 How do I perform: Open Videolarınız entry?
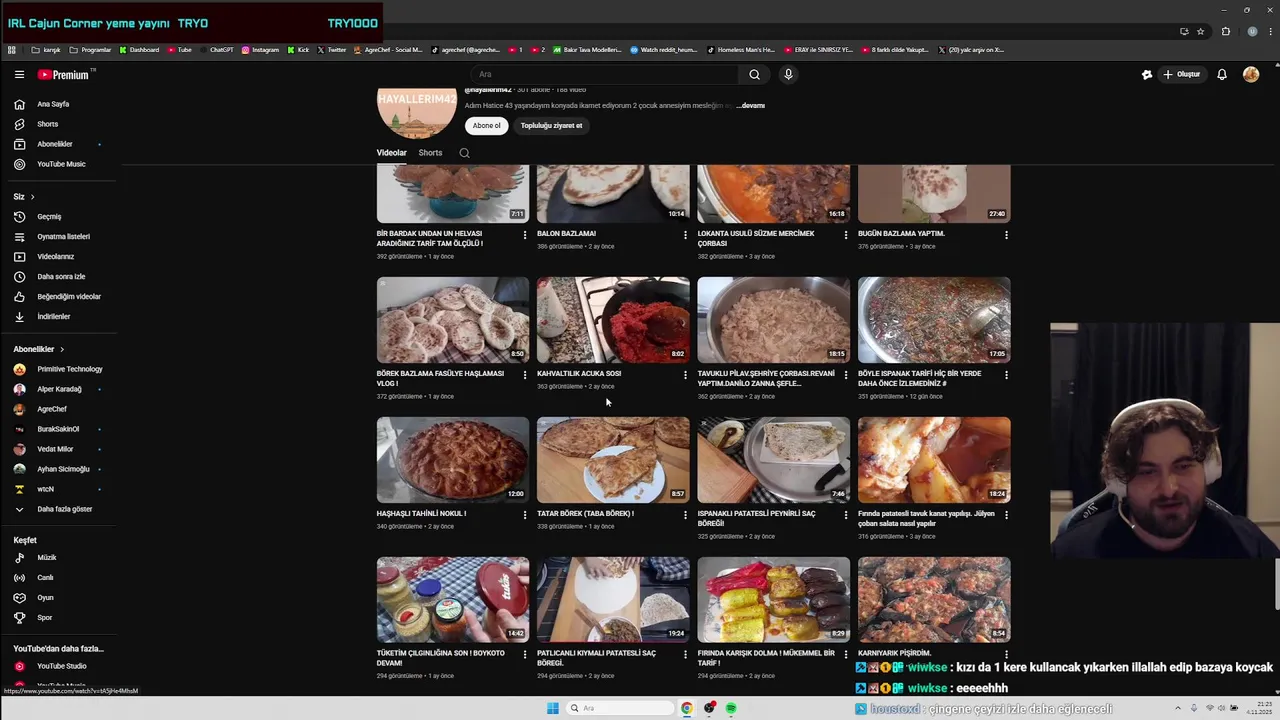(56, 256)
